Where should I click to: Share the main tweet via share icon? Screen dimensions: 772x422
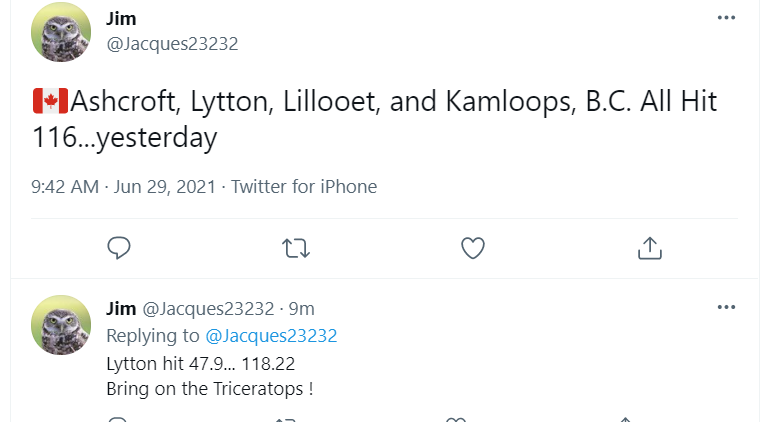[x=650, y=247]
